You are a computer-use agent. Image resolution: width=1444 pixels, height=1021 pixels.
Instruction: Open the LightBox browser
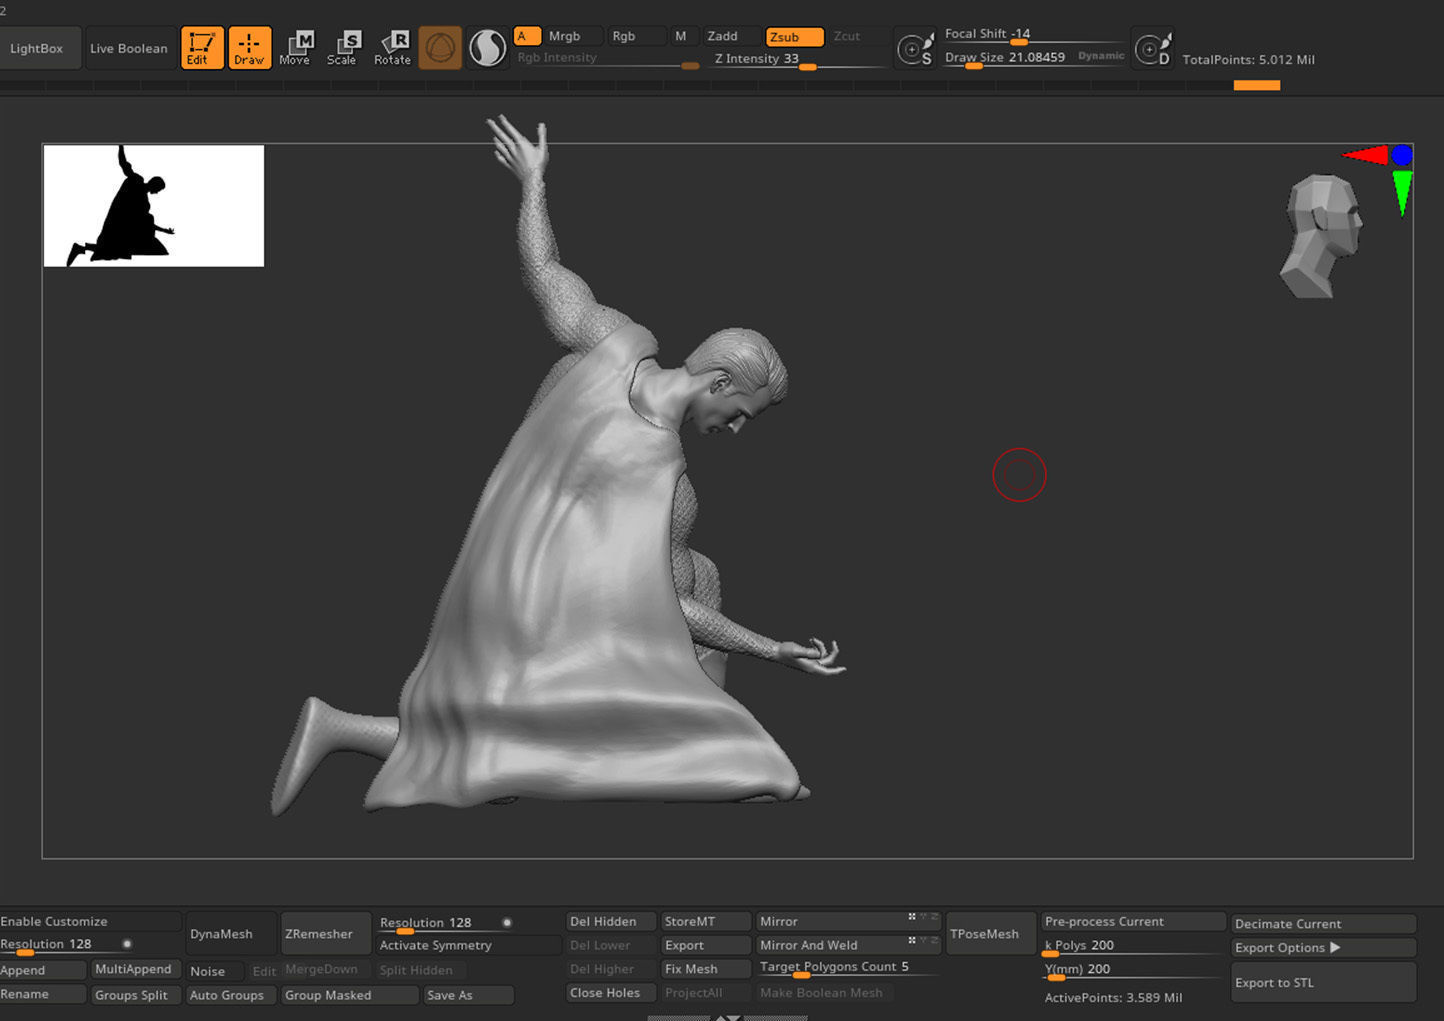pyautogui.click(x=38, y=48)
